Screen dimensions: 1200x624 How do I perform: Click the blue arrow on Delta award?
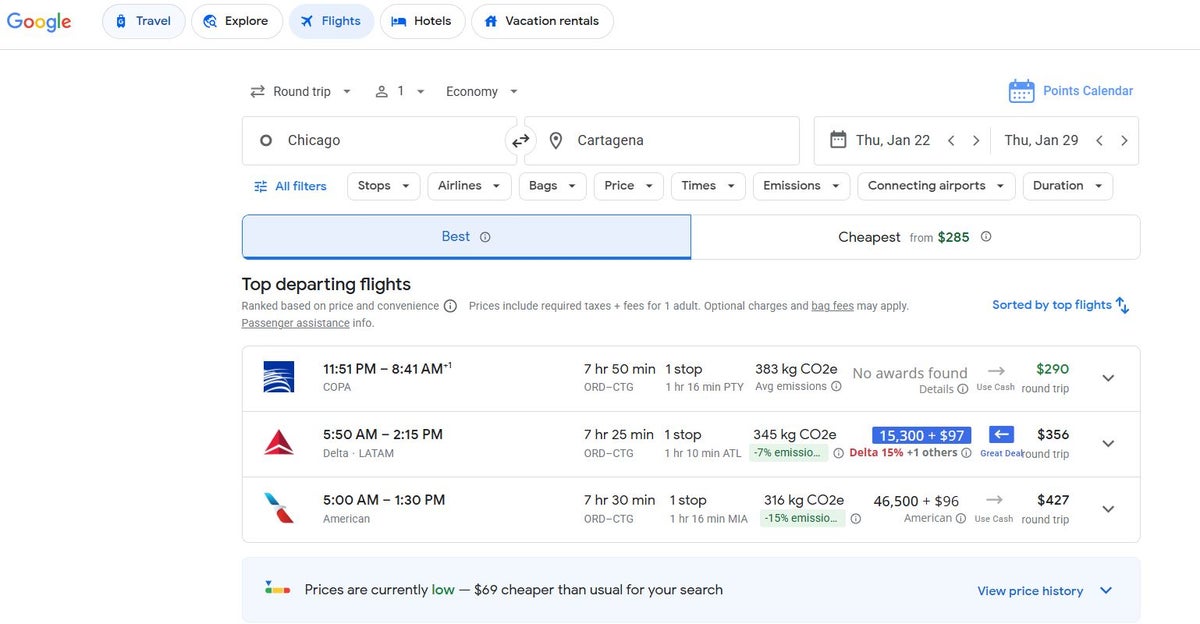point(1001,434)
